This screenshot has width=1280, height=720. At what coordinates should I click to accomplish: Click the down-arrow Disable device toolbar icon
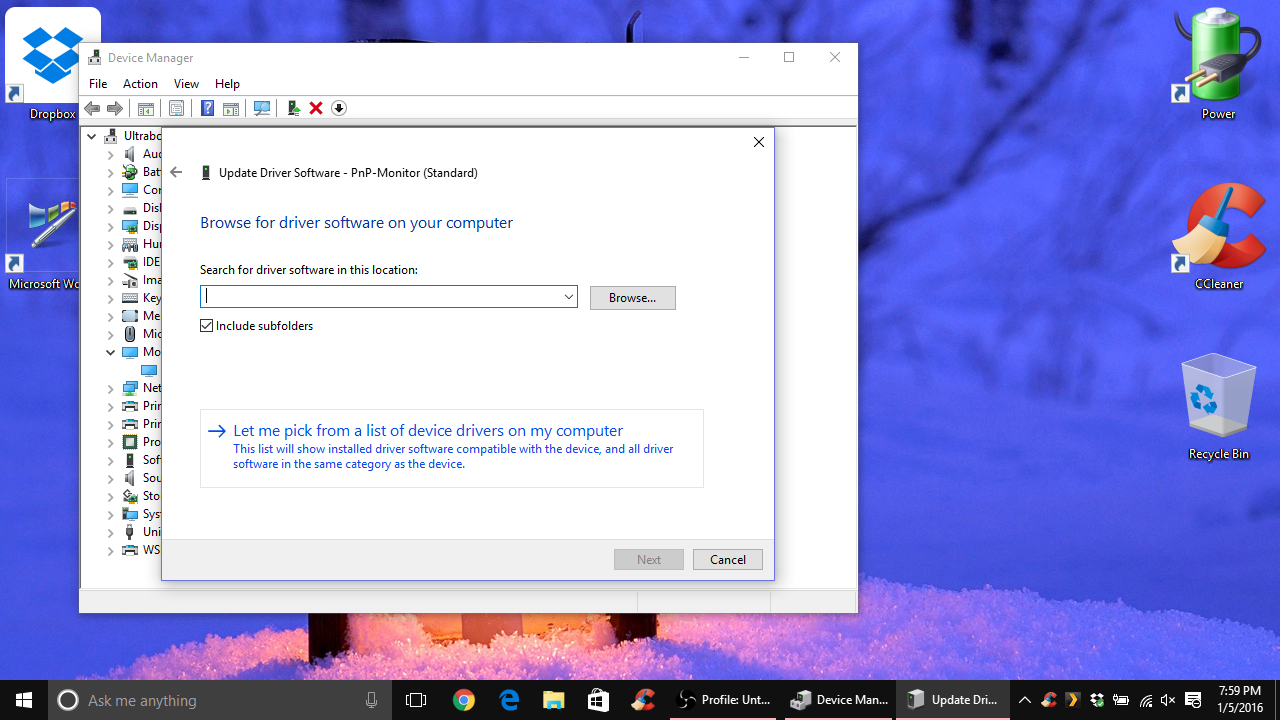point(339,108)
